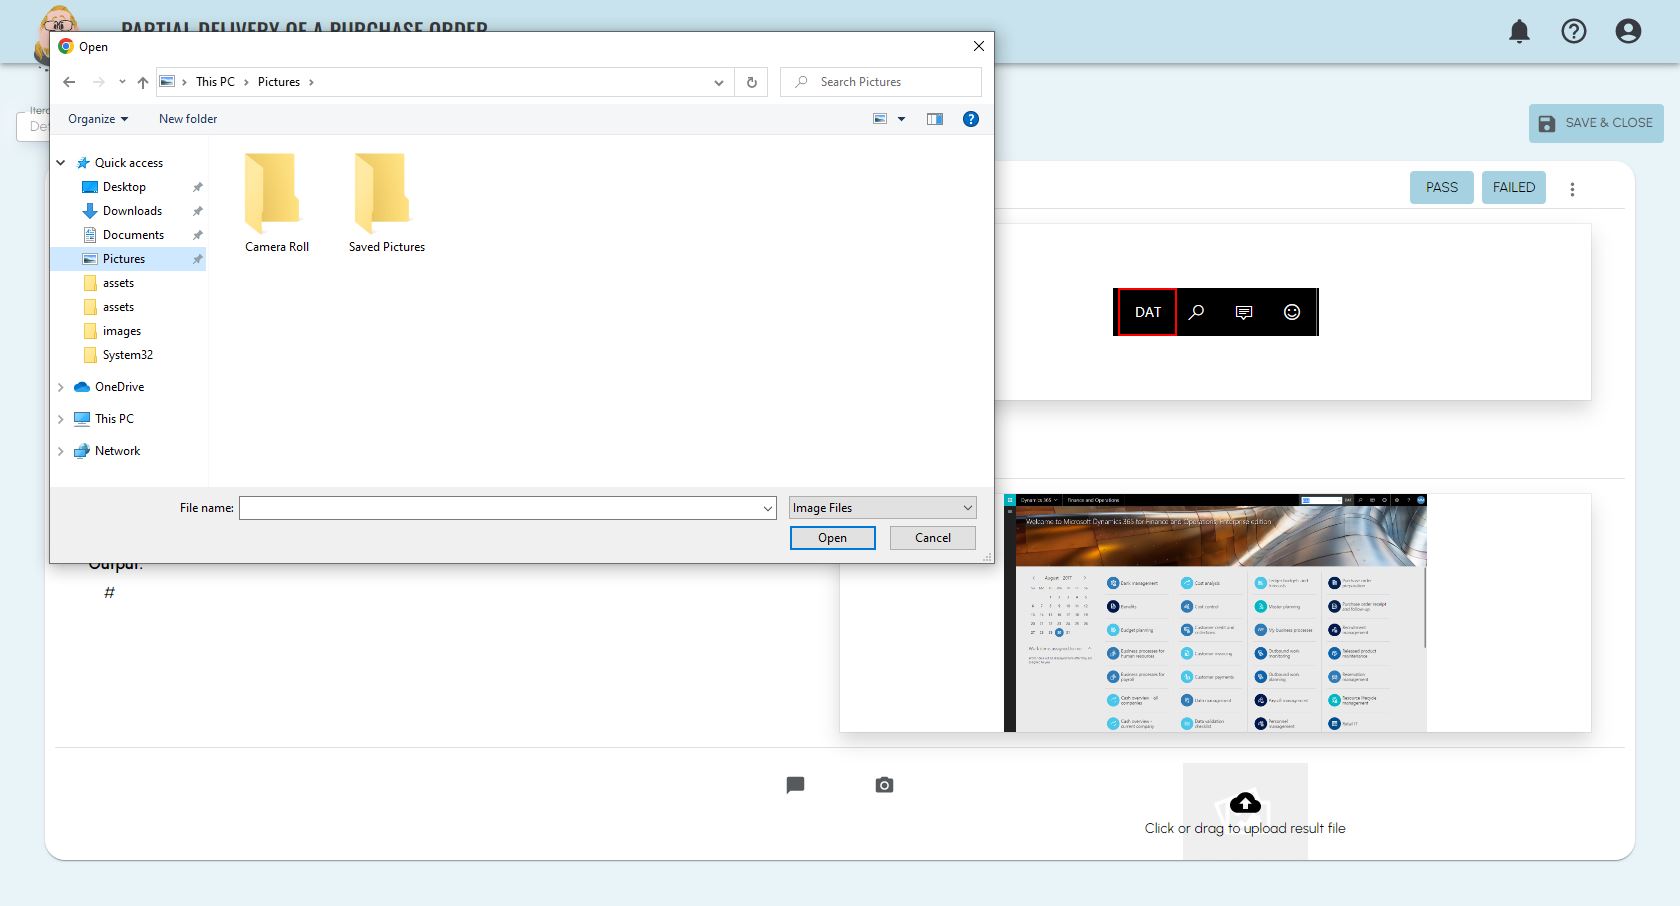Click the notifications bell icon
This screenshot has height=906, width=1680.
(1519, 32)
